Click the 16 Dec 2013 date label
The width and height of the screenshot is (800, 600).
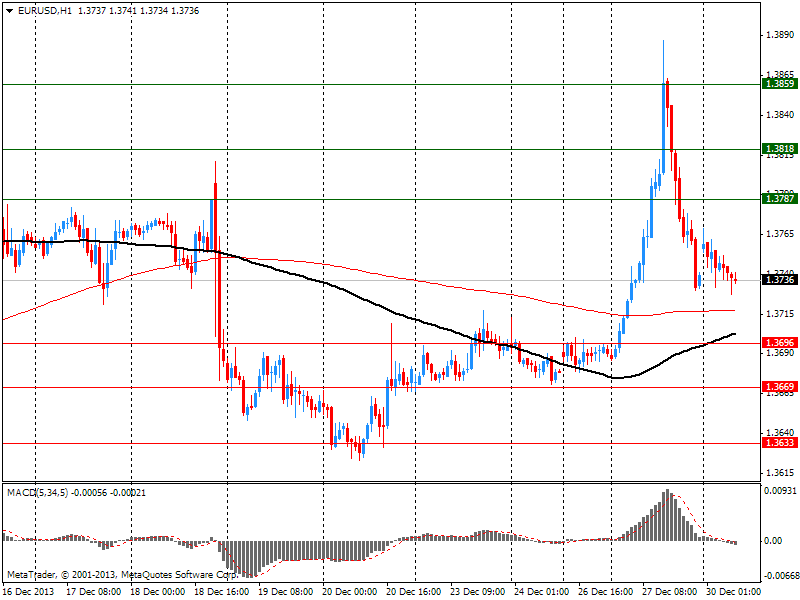coord(28,592)
